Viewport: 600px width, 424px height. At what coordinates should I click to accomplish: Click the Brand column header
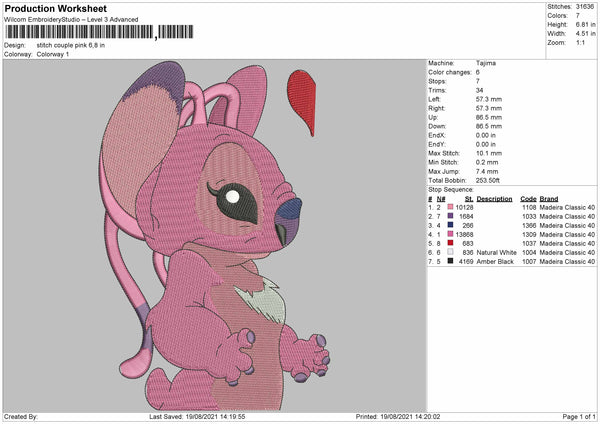(549, 199)
